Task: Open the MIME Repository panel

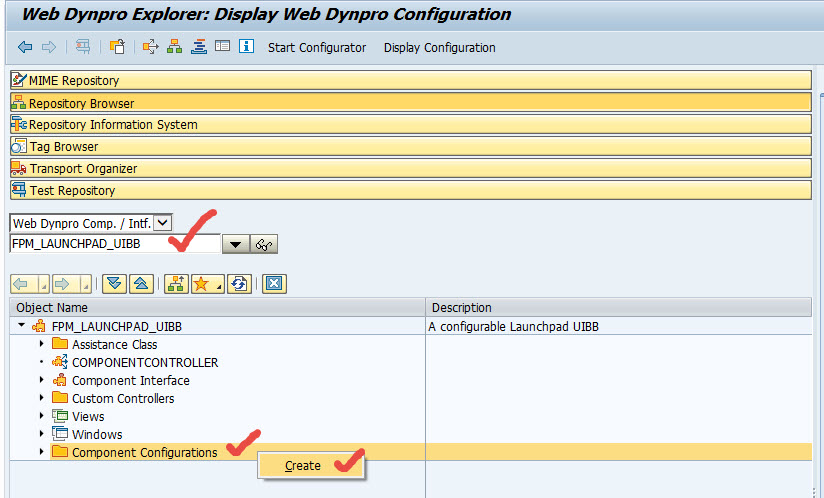Action: point(411,80)
